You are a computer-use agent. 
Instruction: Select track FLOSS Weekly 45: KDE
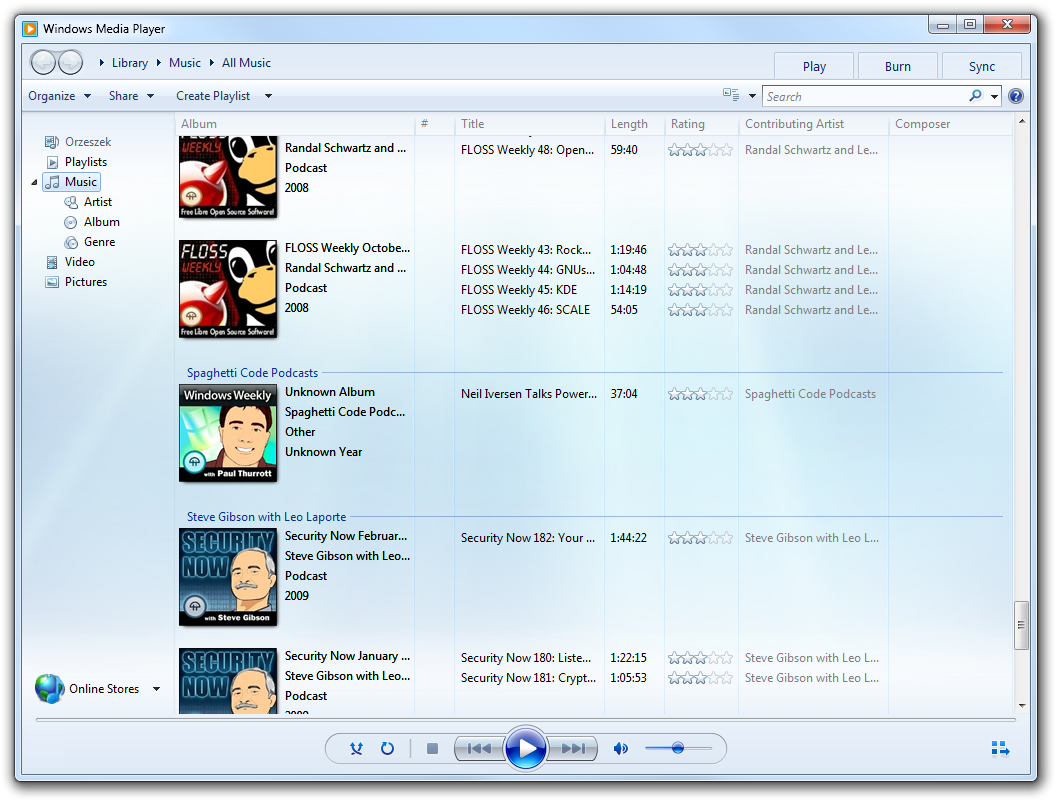tap(519, 290)
